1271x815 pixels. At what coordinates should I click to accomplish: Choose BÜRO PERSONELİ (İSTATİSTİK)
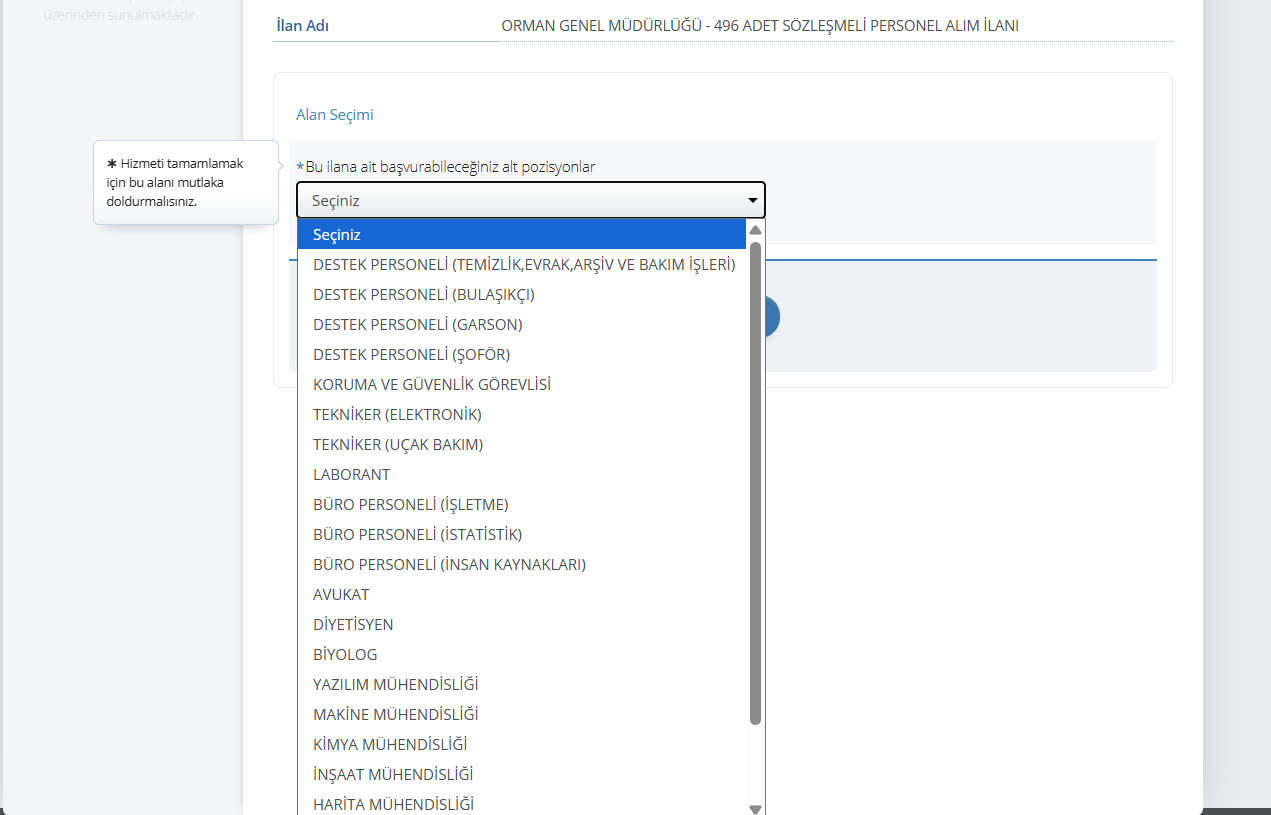point(417,534)
